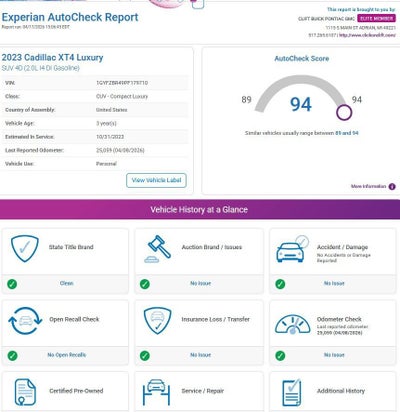400x412 pixels.
Task: Click the Vehicle History at a Glance banner
Action: pyautogui.click(x=200, y=210)
